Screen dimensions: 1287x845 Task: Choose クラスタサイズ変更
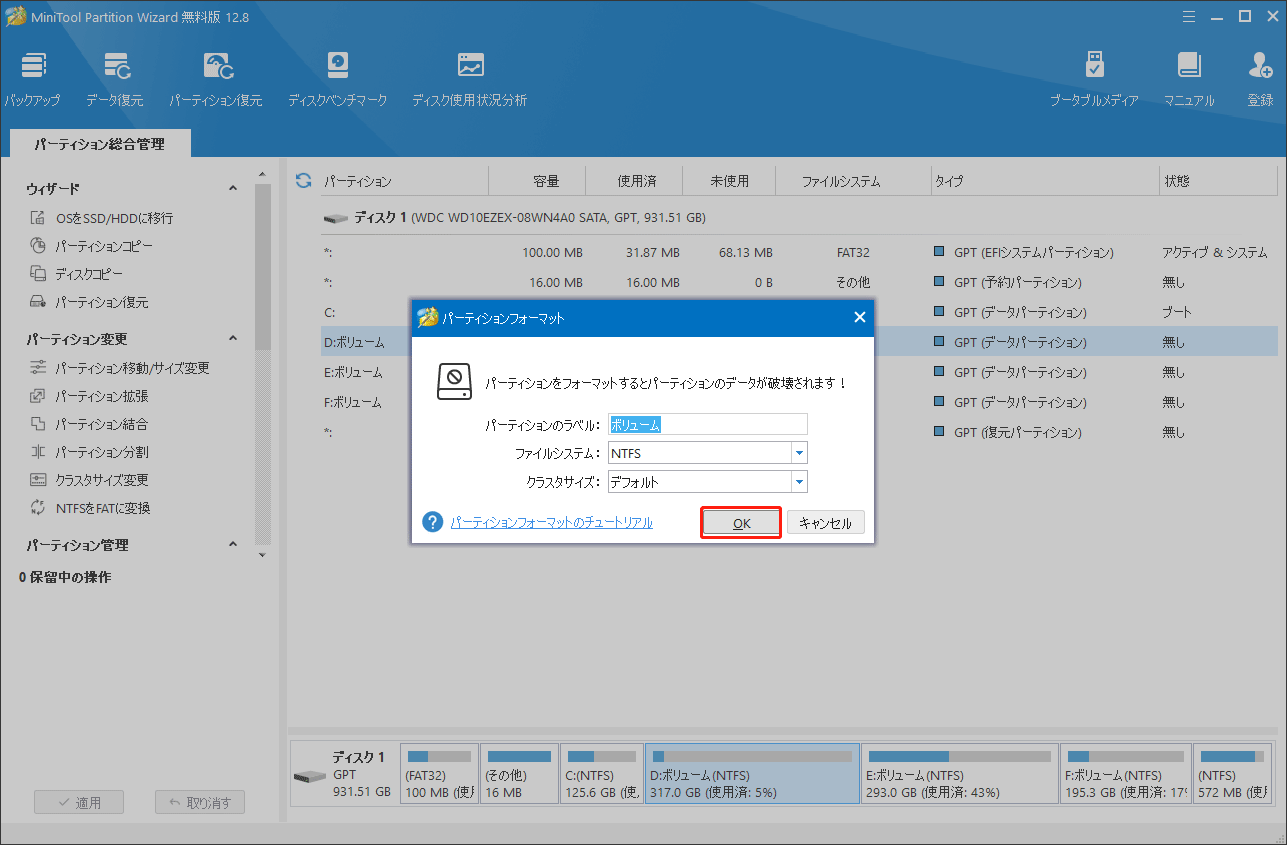coord(88,480)
